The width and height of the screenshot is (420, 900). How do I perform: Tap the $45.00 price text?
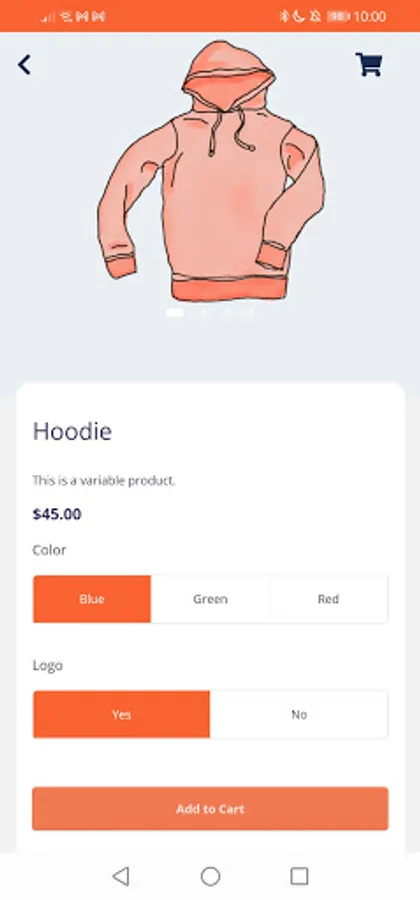(x=57, y=514)
